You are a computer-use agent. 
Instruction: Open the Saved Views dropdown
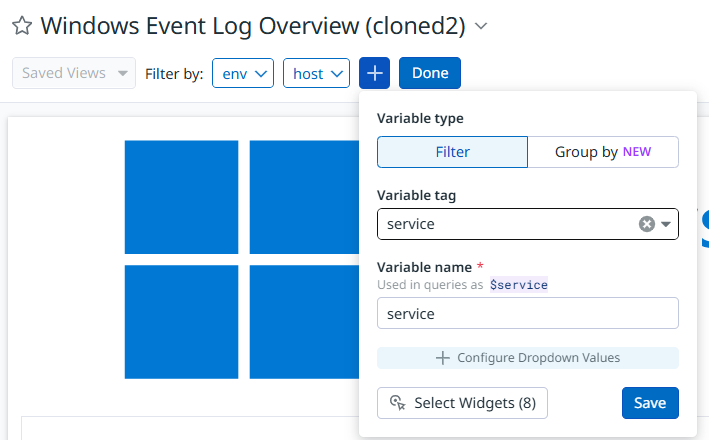[x=73, y=73]
